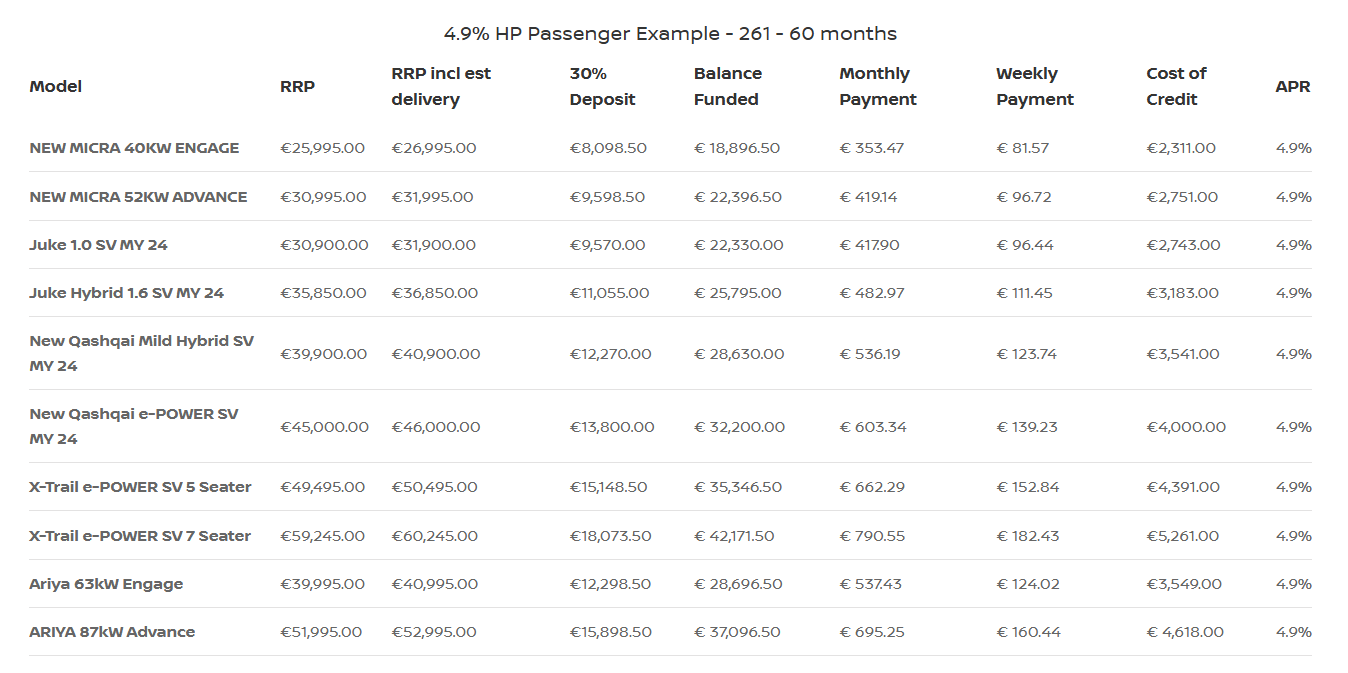Screen dimensions: 1348x673
Task: Click ARIYA 87kW Advance model name
Action: click(112, 632)
